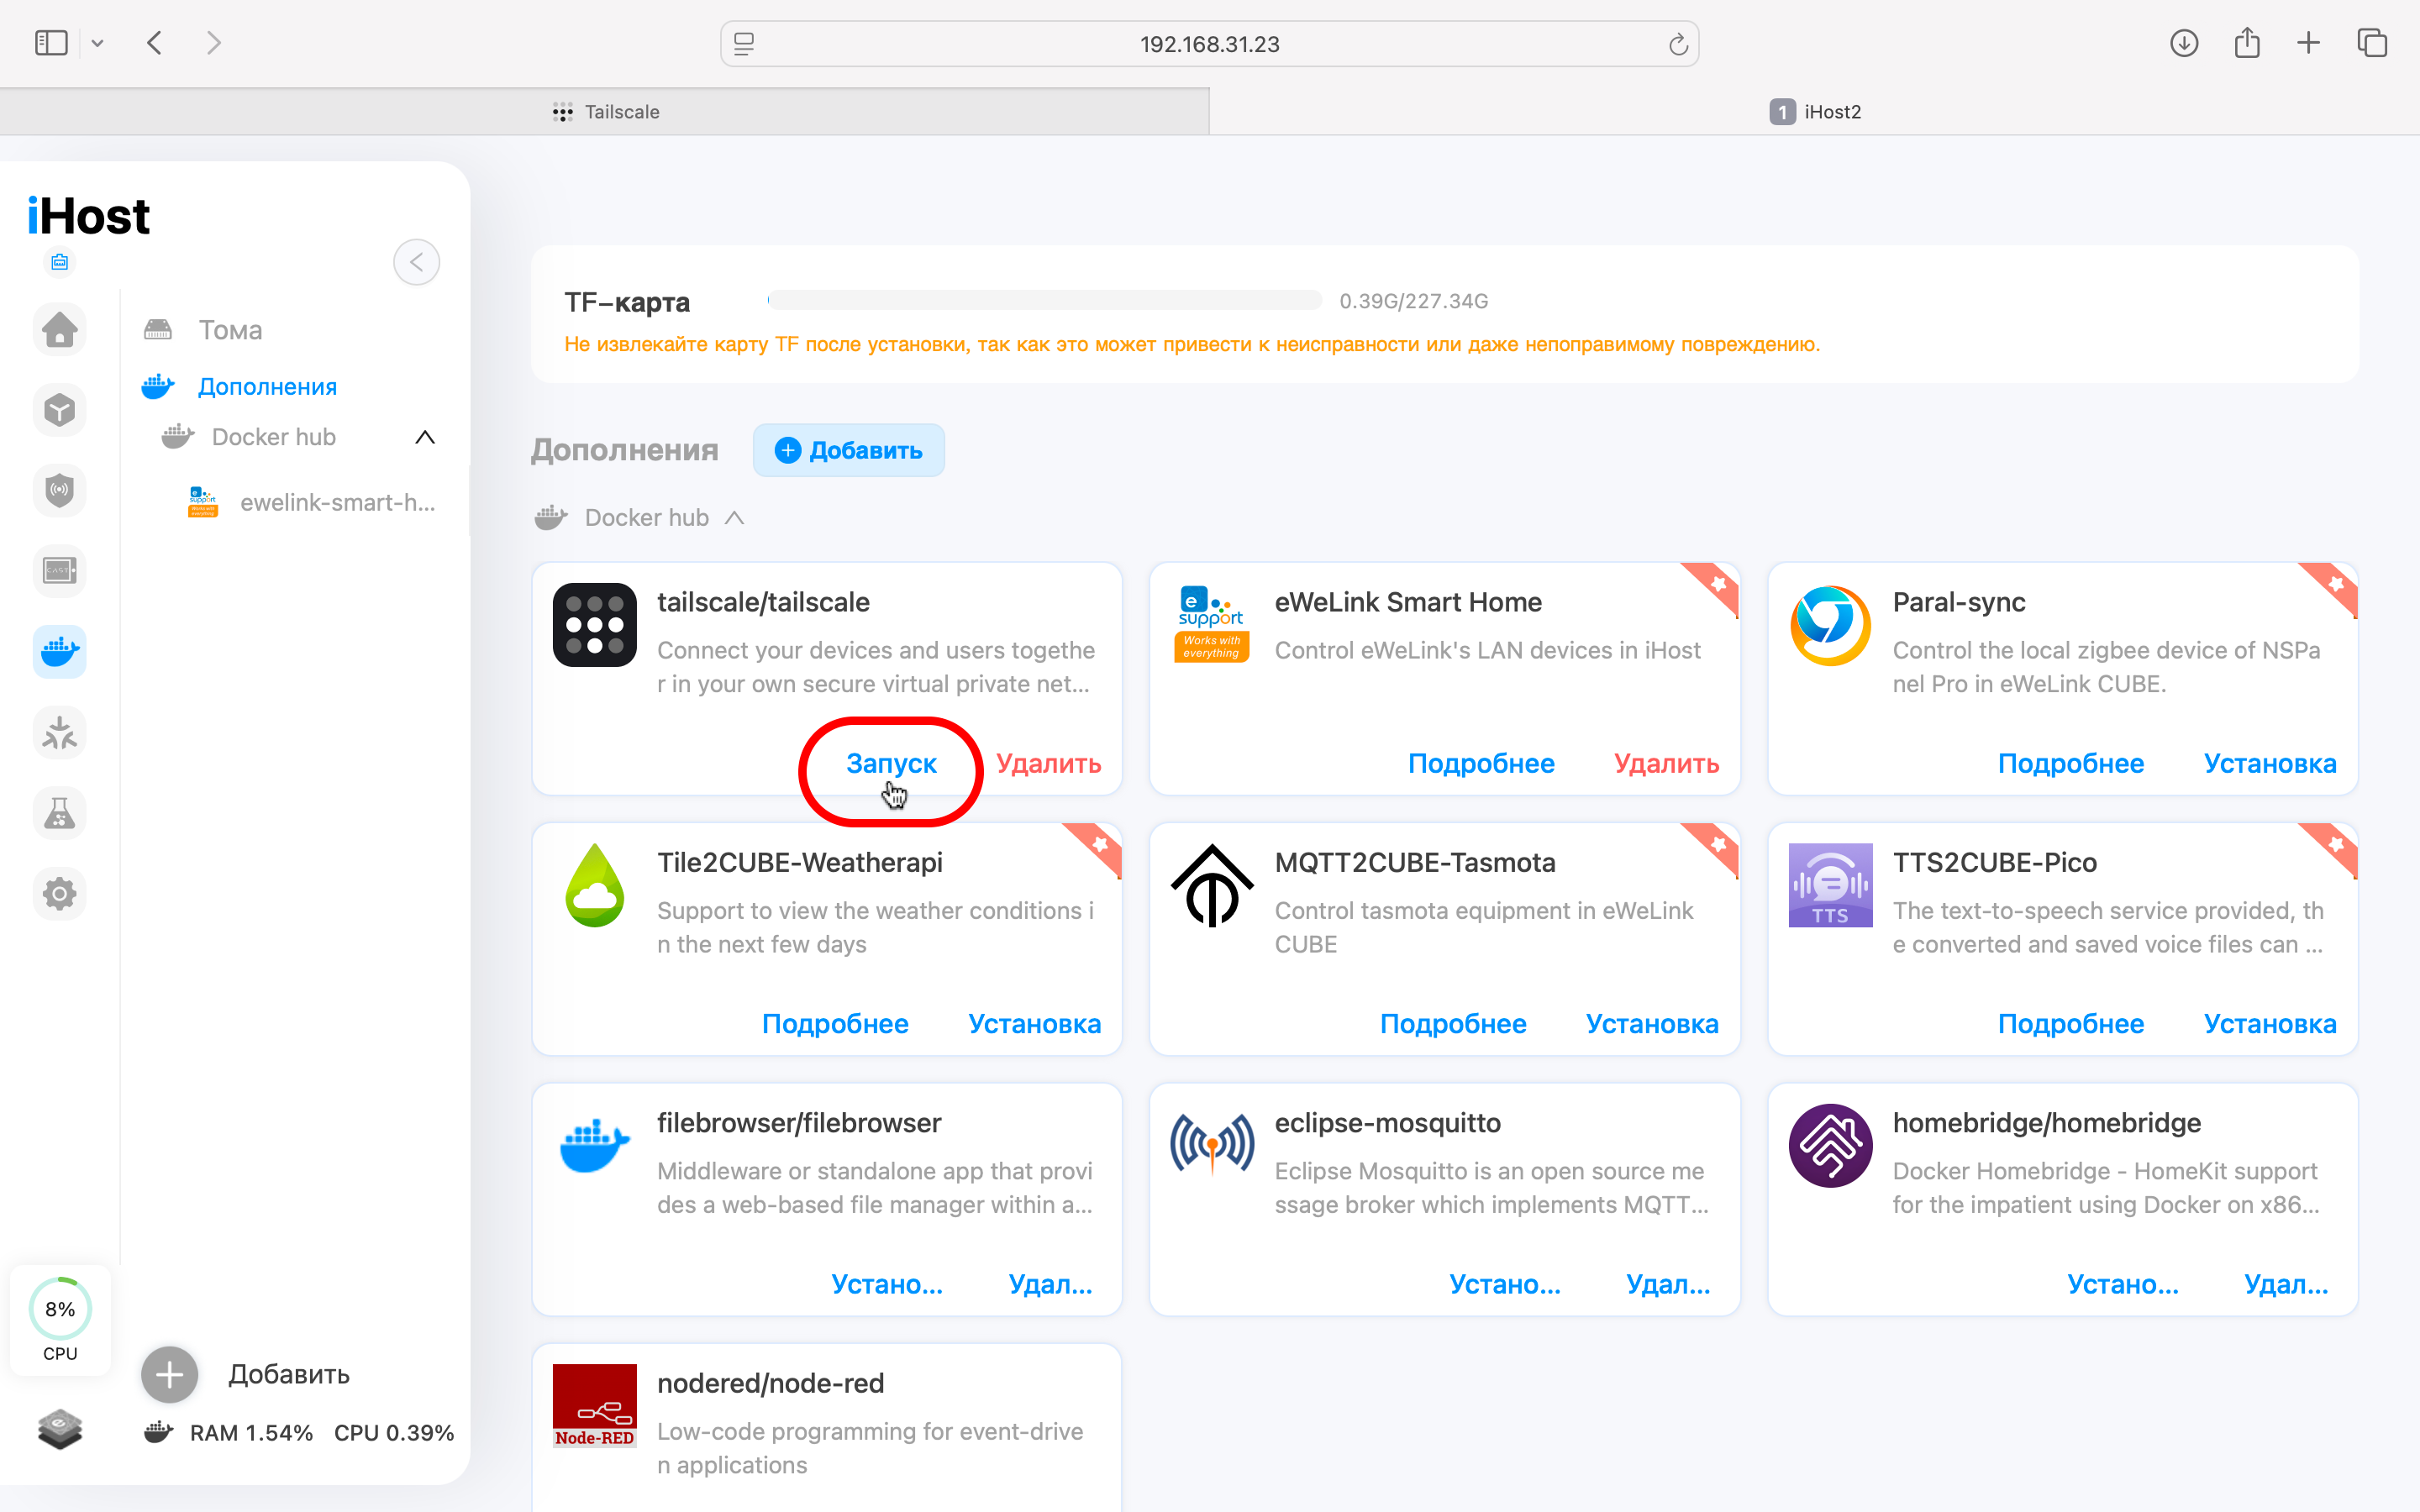Click the eclipse-mosquitto icon
2420x1512 pixels.
point(1212,1144)
